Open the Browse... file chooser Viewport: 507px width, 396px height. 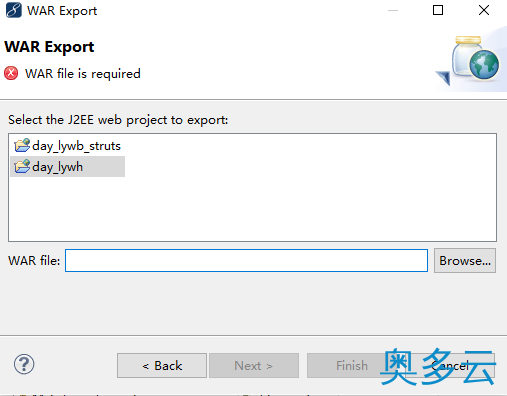465,261
